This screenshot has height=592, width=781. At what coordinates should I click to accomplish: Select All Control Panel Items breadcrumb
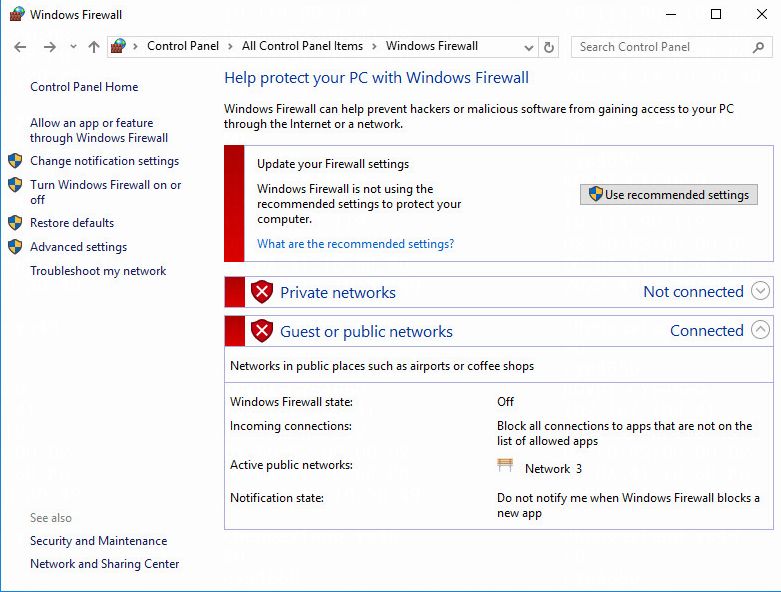click(302, 46)
